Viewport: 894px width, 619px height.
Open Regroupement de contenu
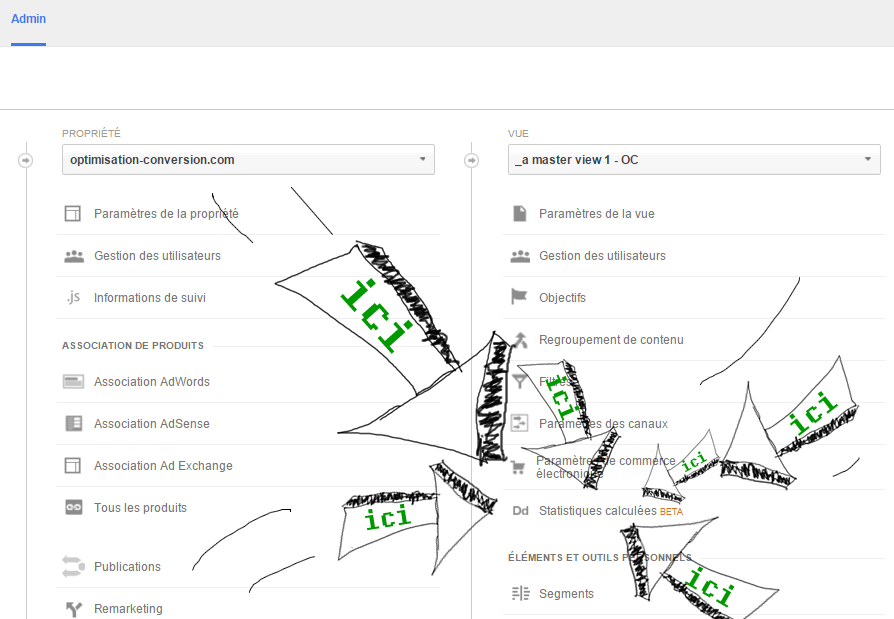(x=611, y=340)
